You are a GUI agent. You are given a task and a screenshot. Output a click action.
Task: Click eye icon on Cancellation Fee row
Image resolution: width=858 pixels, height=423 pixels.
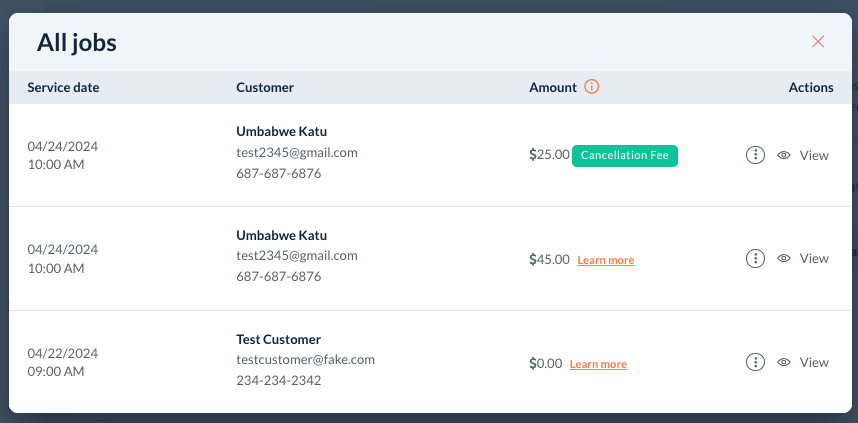coord(784,155)
